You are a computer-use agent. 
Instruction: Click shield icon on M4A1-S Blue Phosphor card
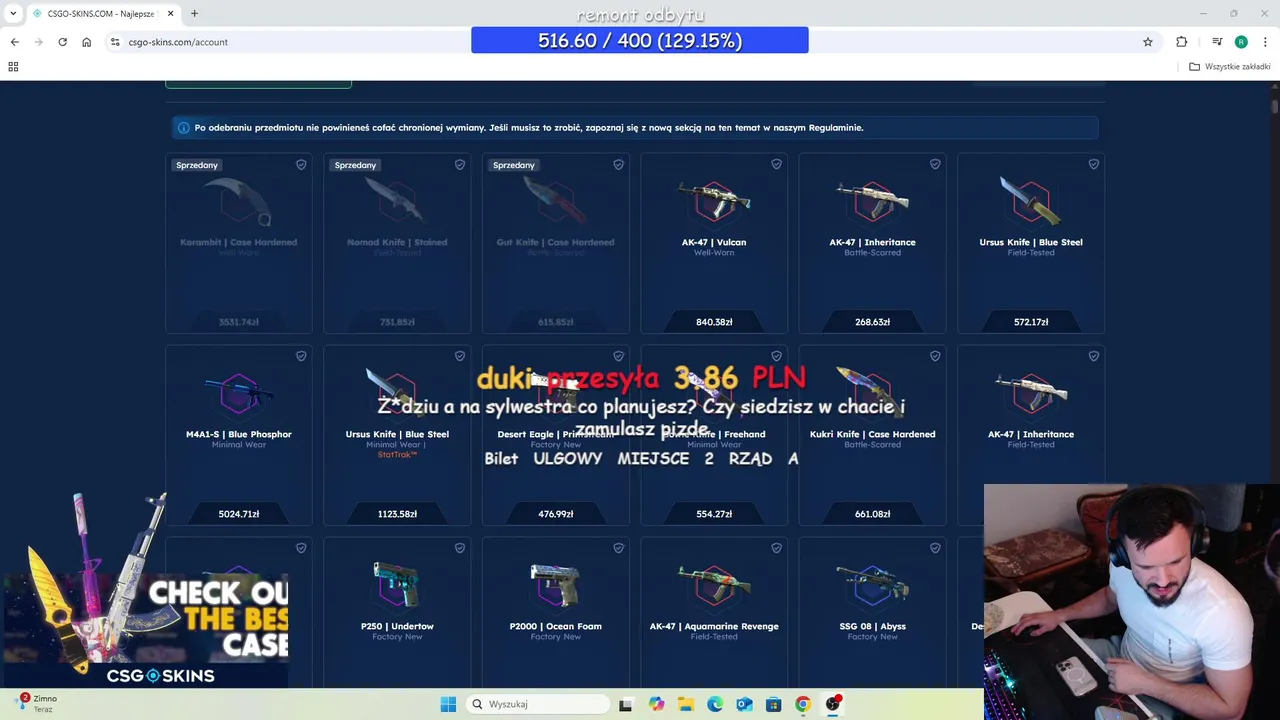[301, 356]
